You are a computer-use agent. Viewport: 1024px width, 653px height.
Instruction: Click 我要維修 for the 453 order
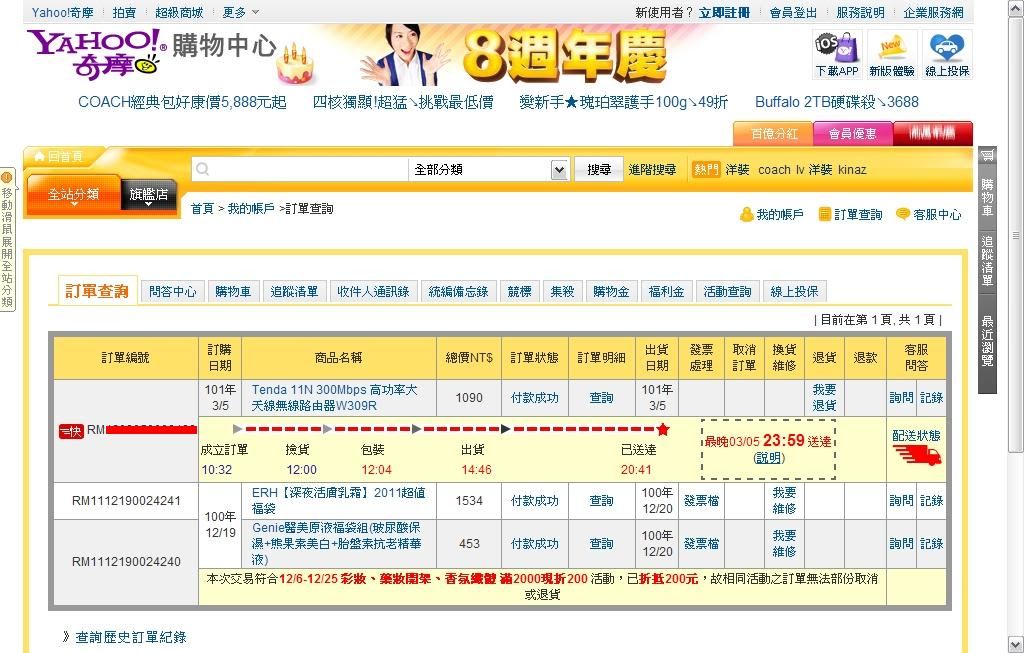(x=784, y=543)
